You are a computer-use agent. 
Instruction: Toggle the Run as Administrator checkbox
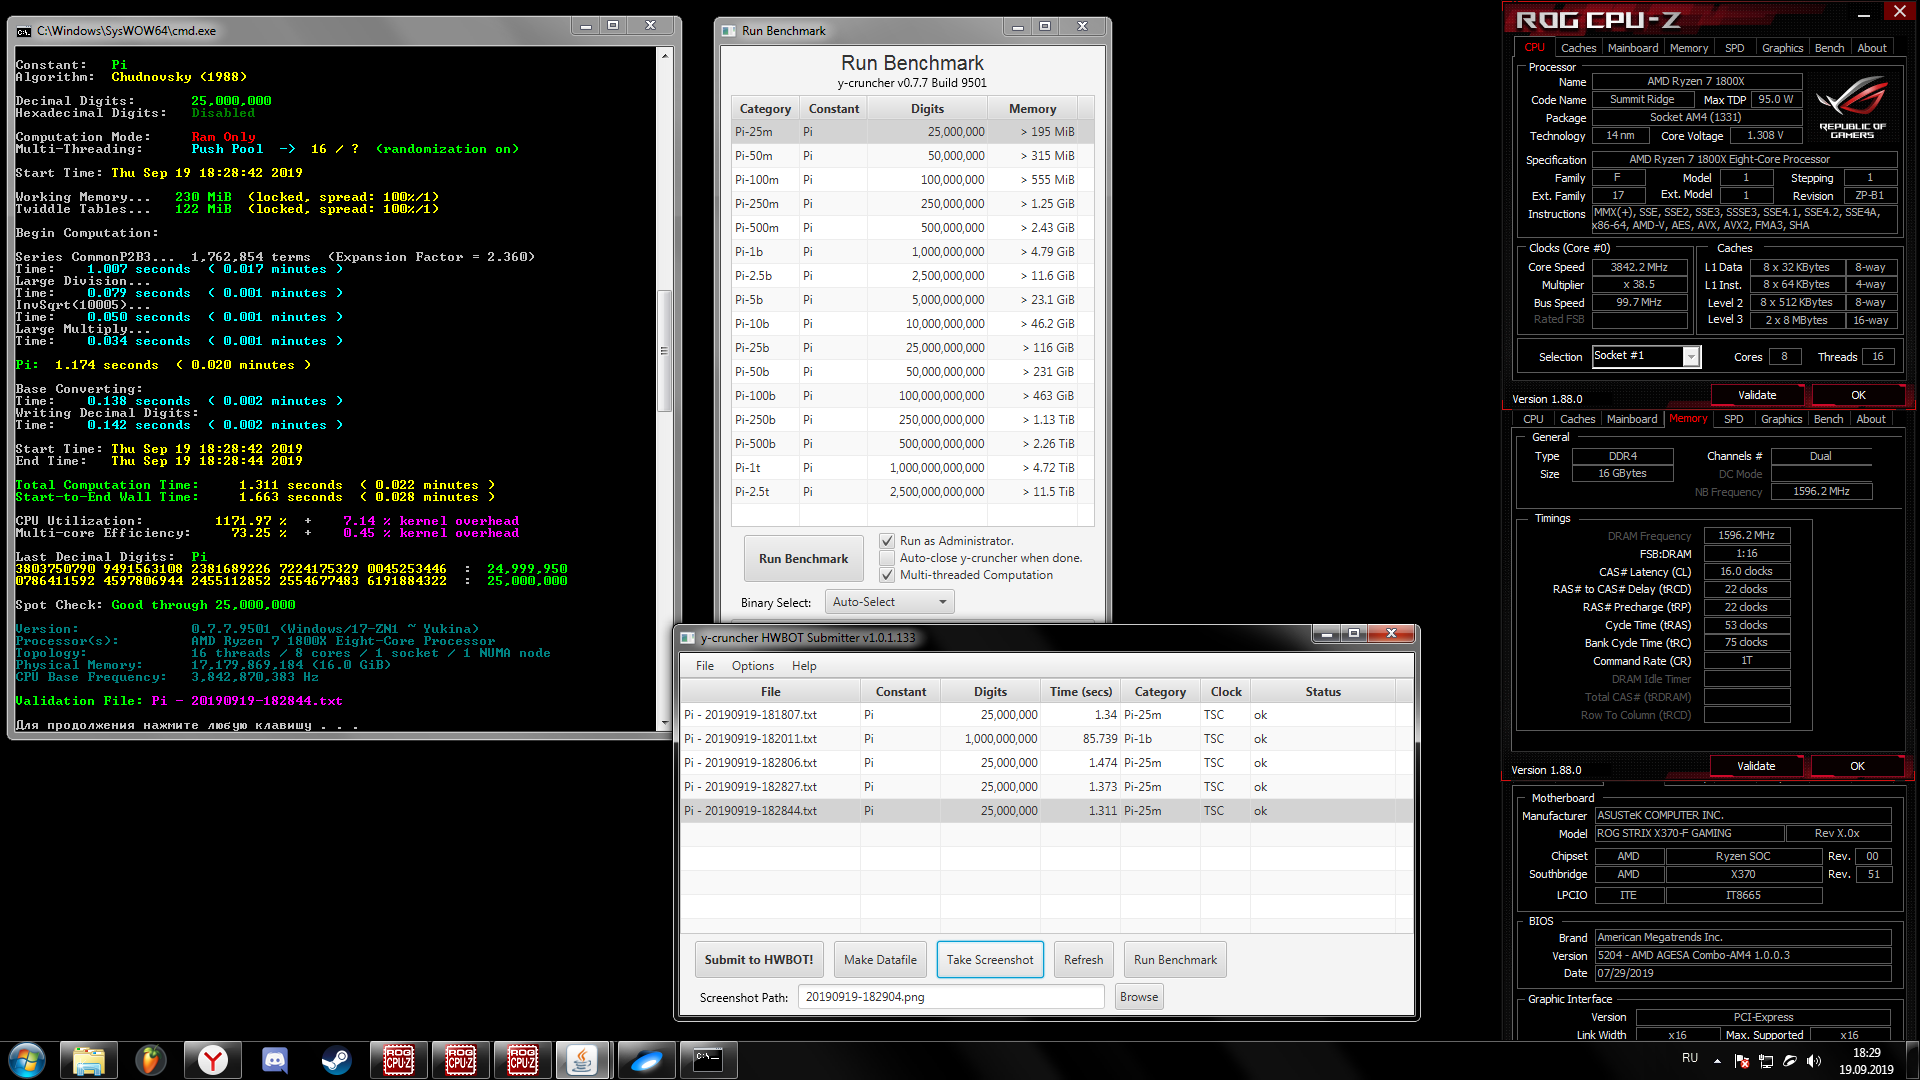pyautogui.click(x=887, y=541)
